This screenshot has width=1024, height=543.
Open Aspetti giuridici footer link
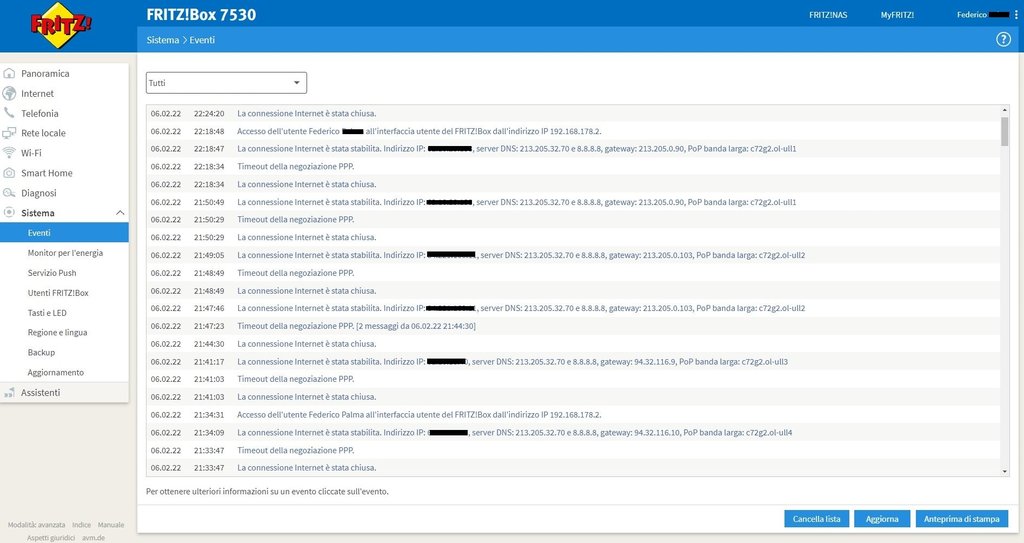point(51,538)
